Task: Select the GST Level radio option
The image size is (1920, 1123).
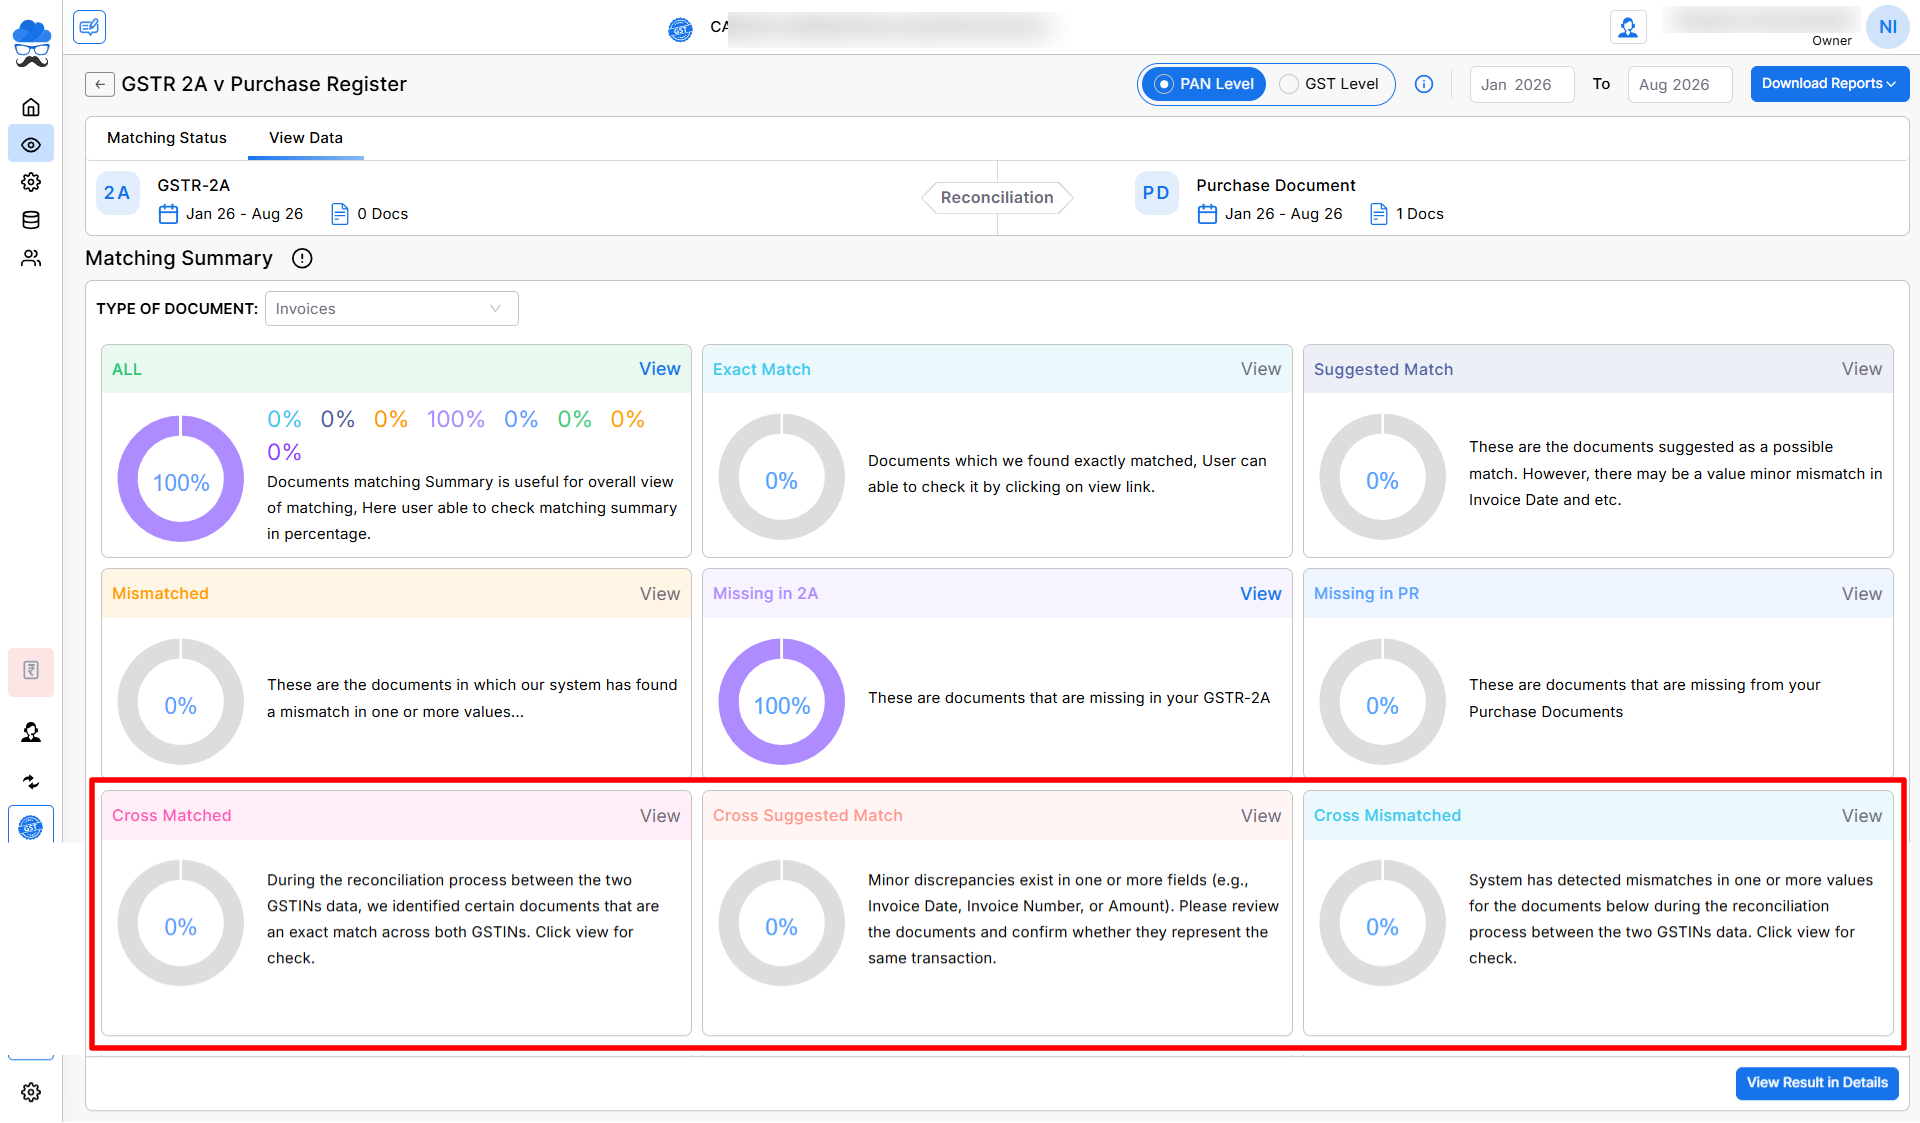Action: (x=1330, y=84)
